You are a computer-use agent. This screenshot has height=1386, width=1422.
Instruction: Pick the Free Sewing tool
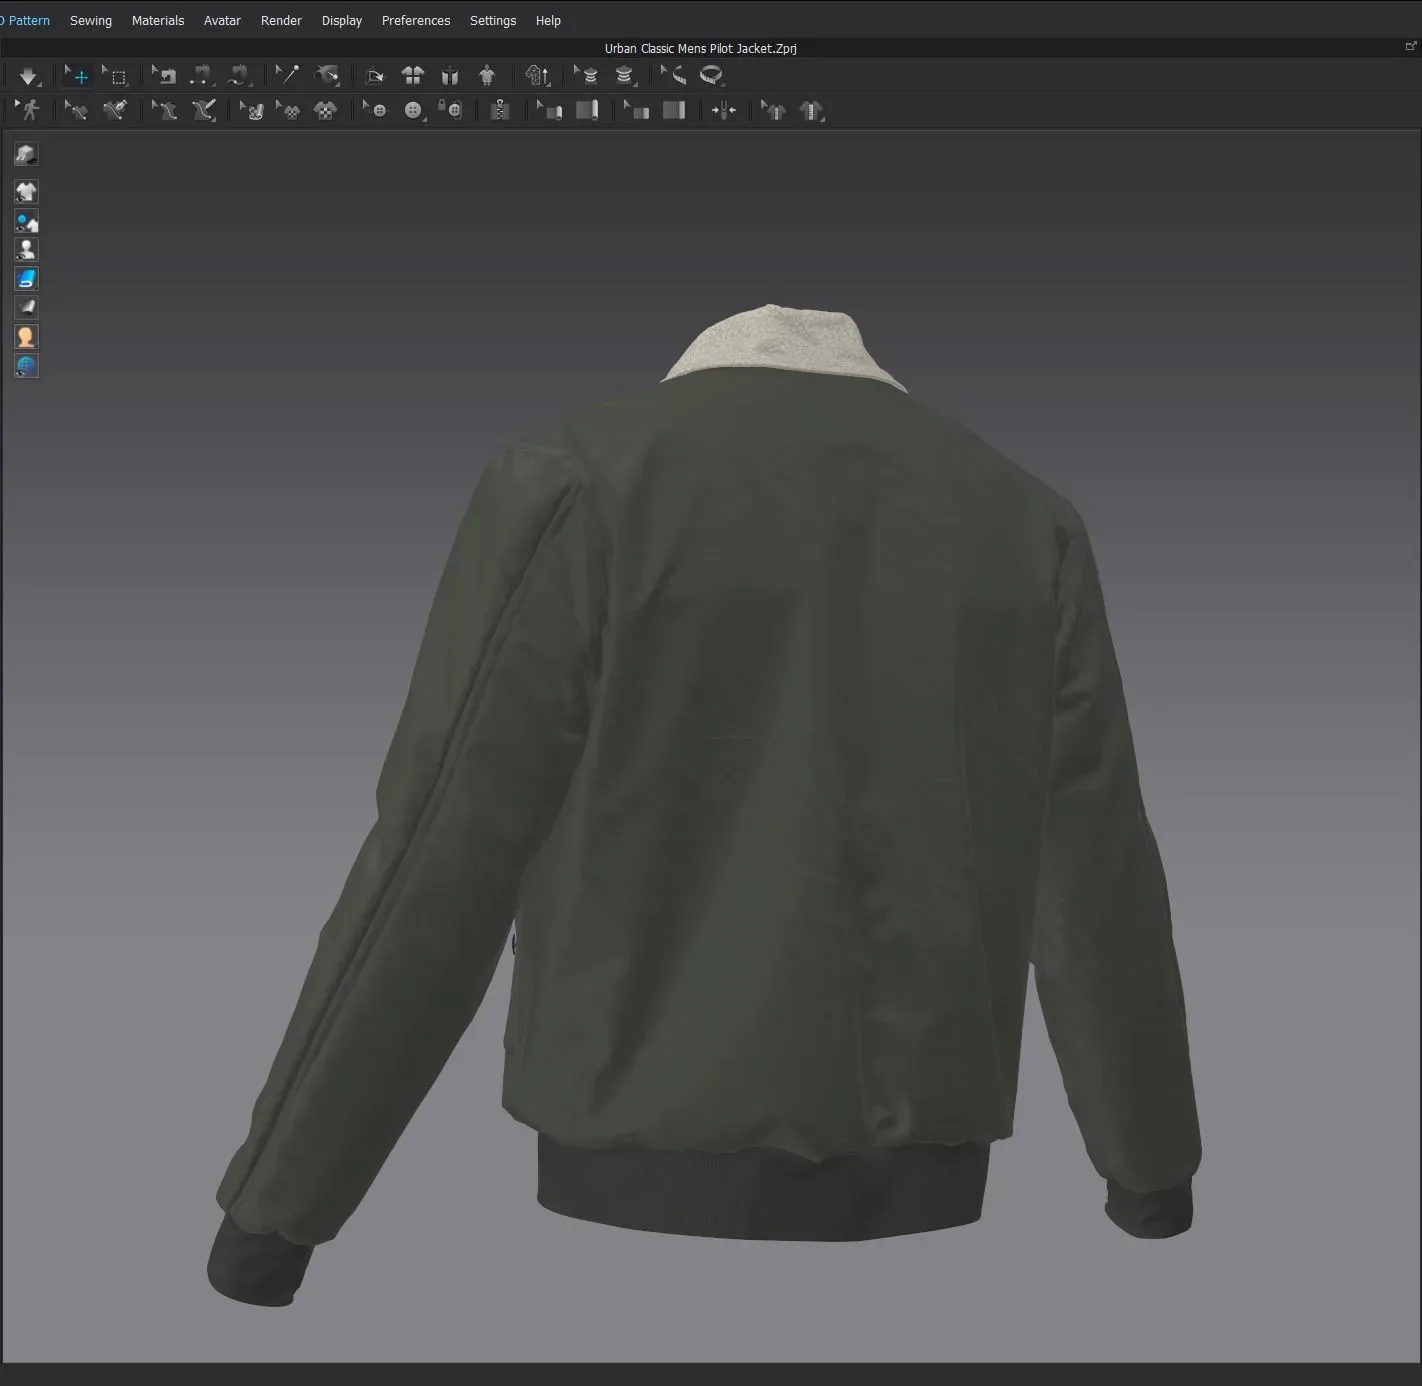(x=238, y=76)
